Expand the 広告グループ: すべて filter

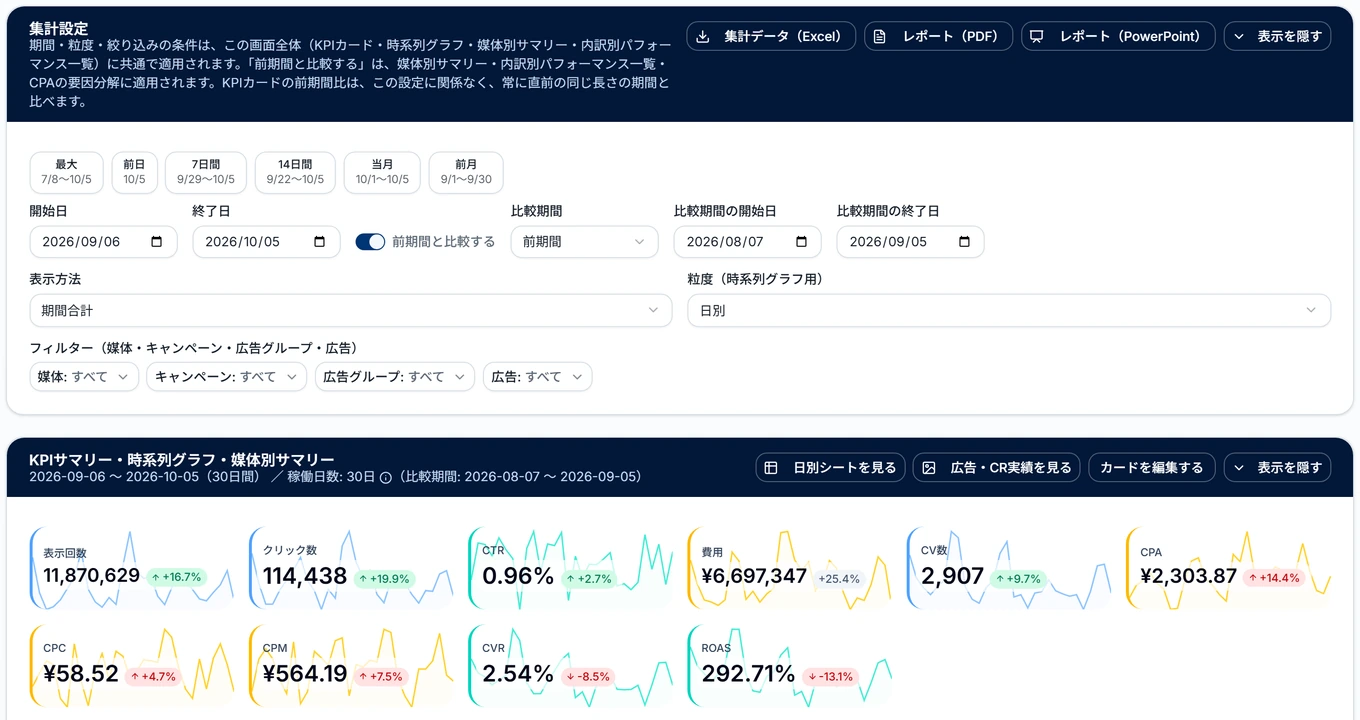(395, 377)
